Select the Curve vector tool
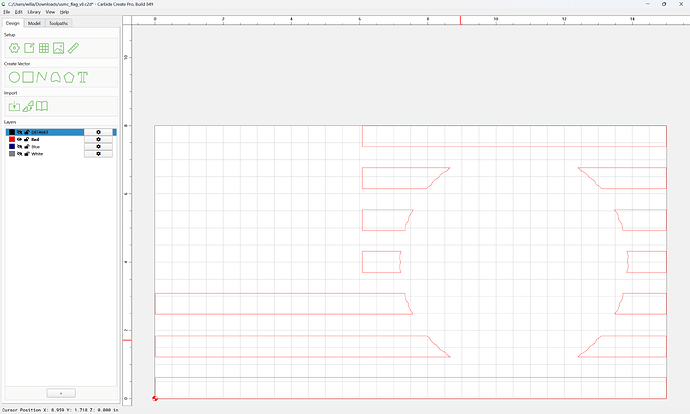The width and height of the screenshot is (690, 414). (55, 77)
